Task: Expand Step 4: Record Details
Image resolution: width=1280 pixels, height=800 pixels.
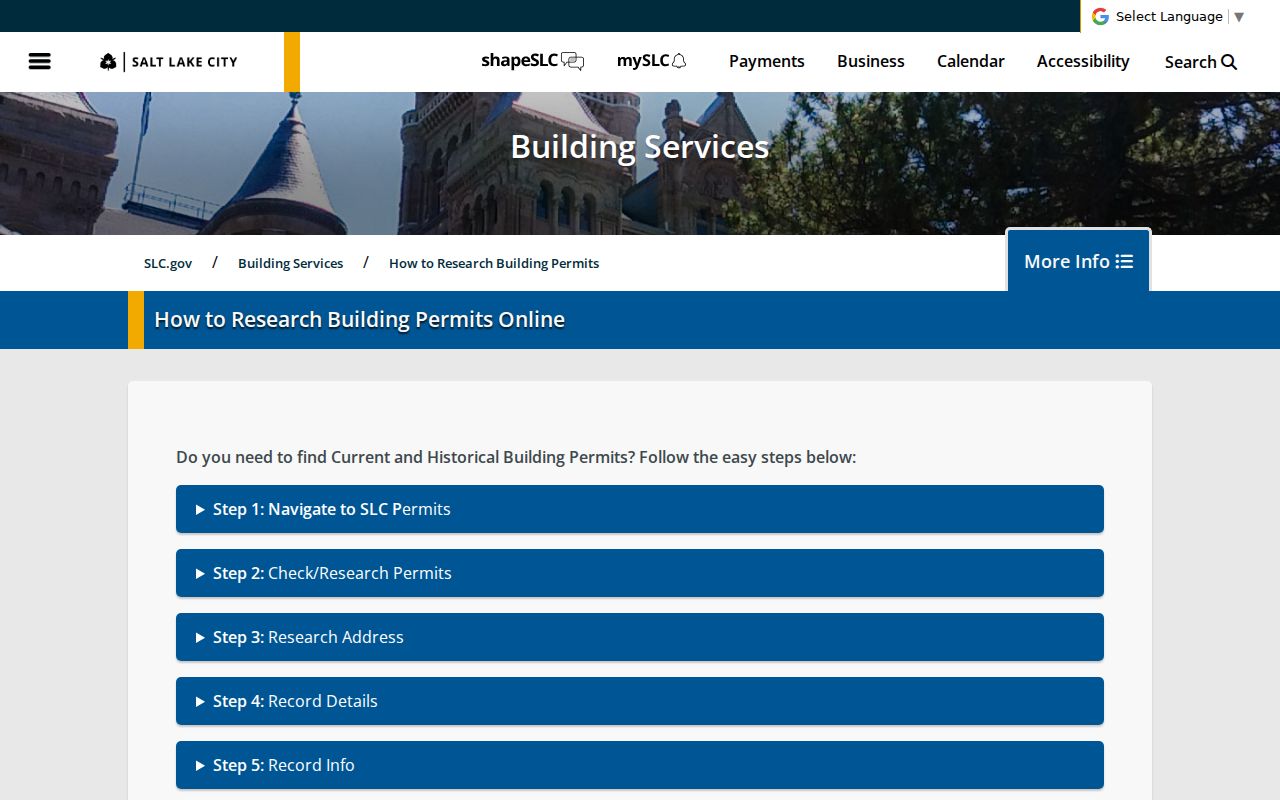Action: click(640, 701)
